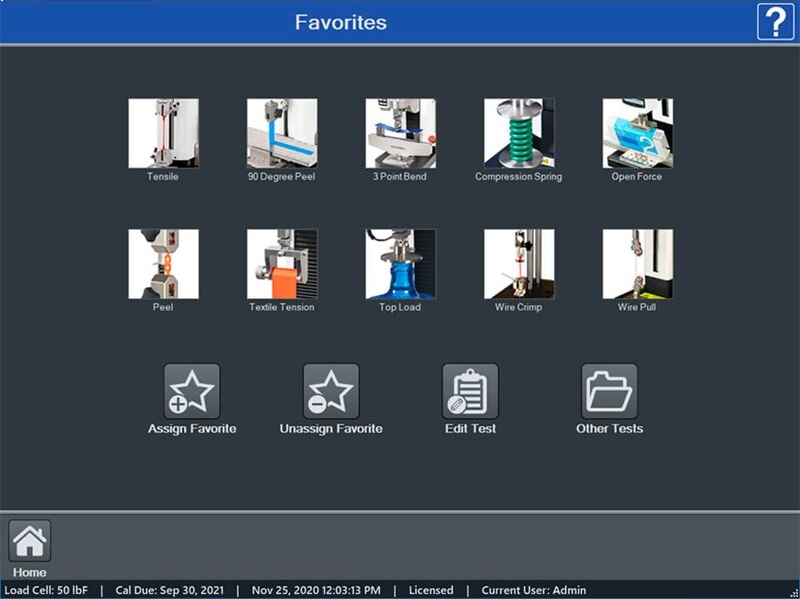This screenshot has height=599, width=800.
Task: Select the Wire Pull test
Action: pyautogui.click(x=637, y=264)
